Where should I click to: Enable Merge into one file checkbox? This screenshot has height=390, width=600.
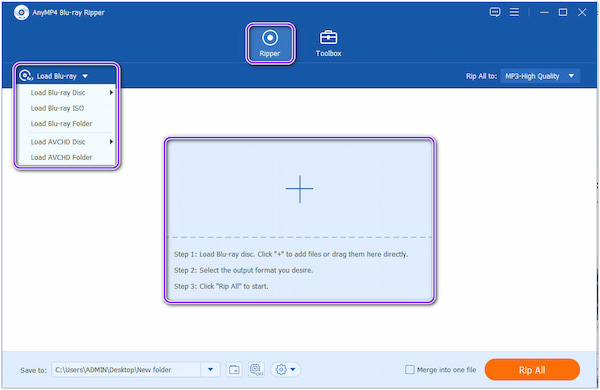click(409, 370)
